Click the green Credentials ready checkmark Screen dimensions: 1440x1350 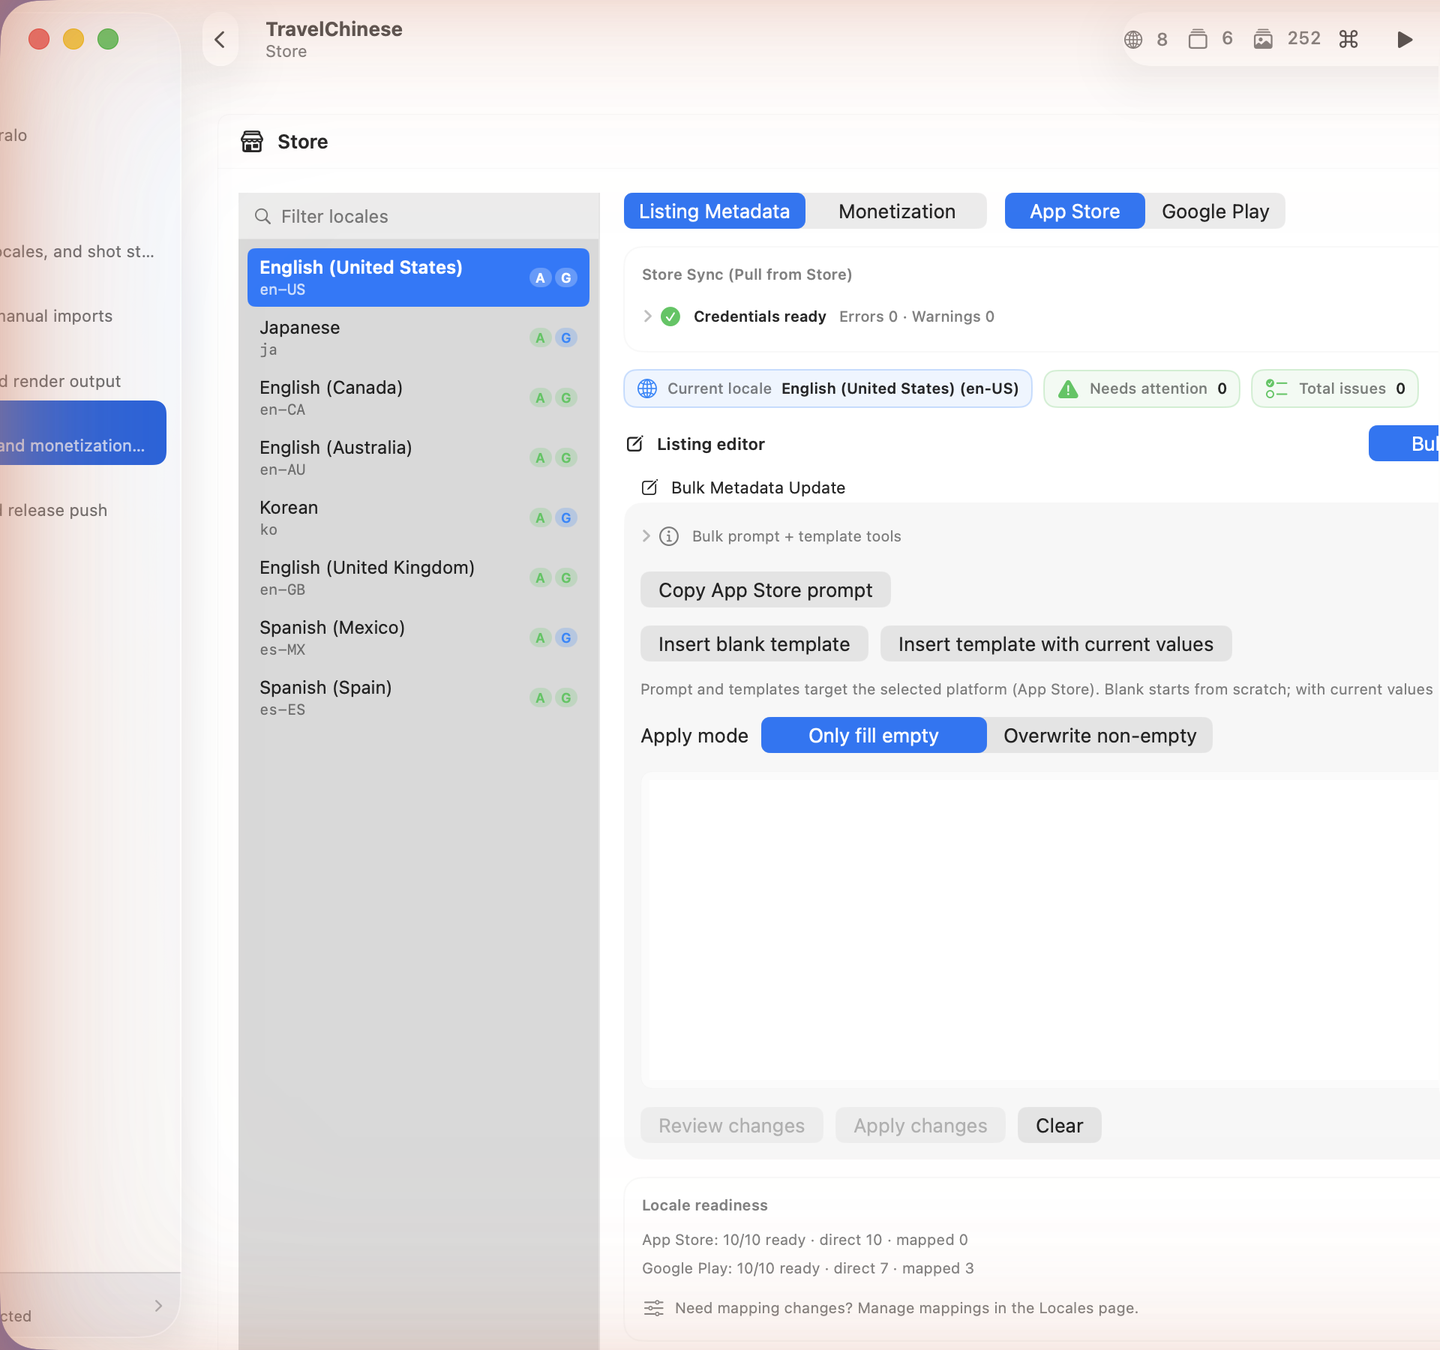671,316
